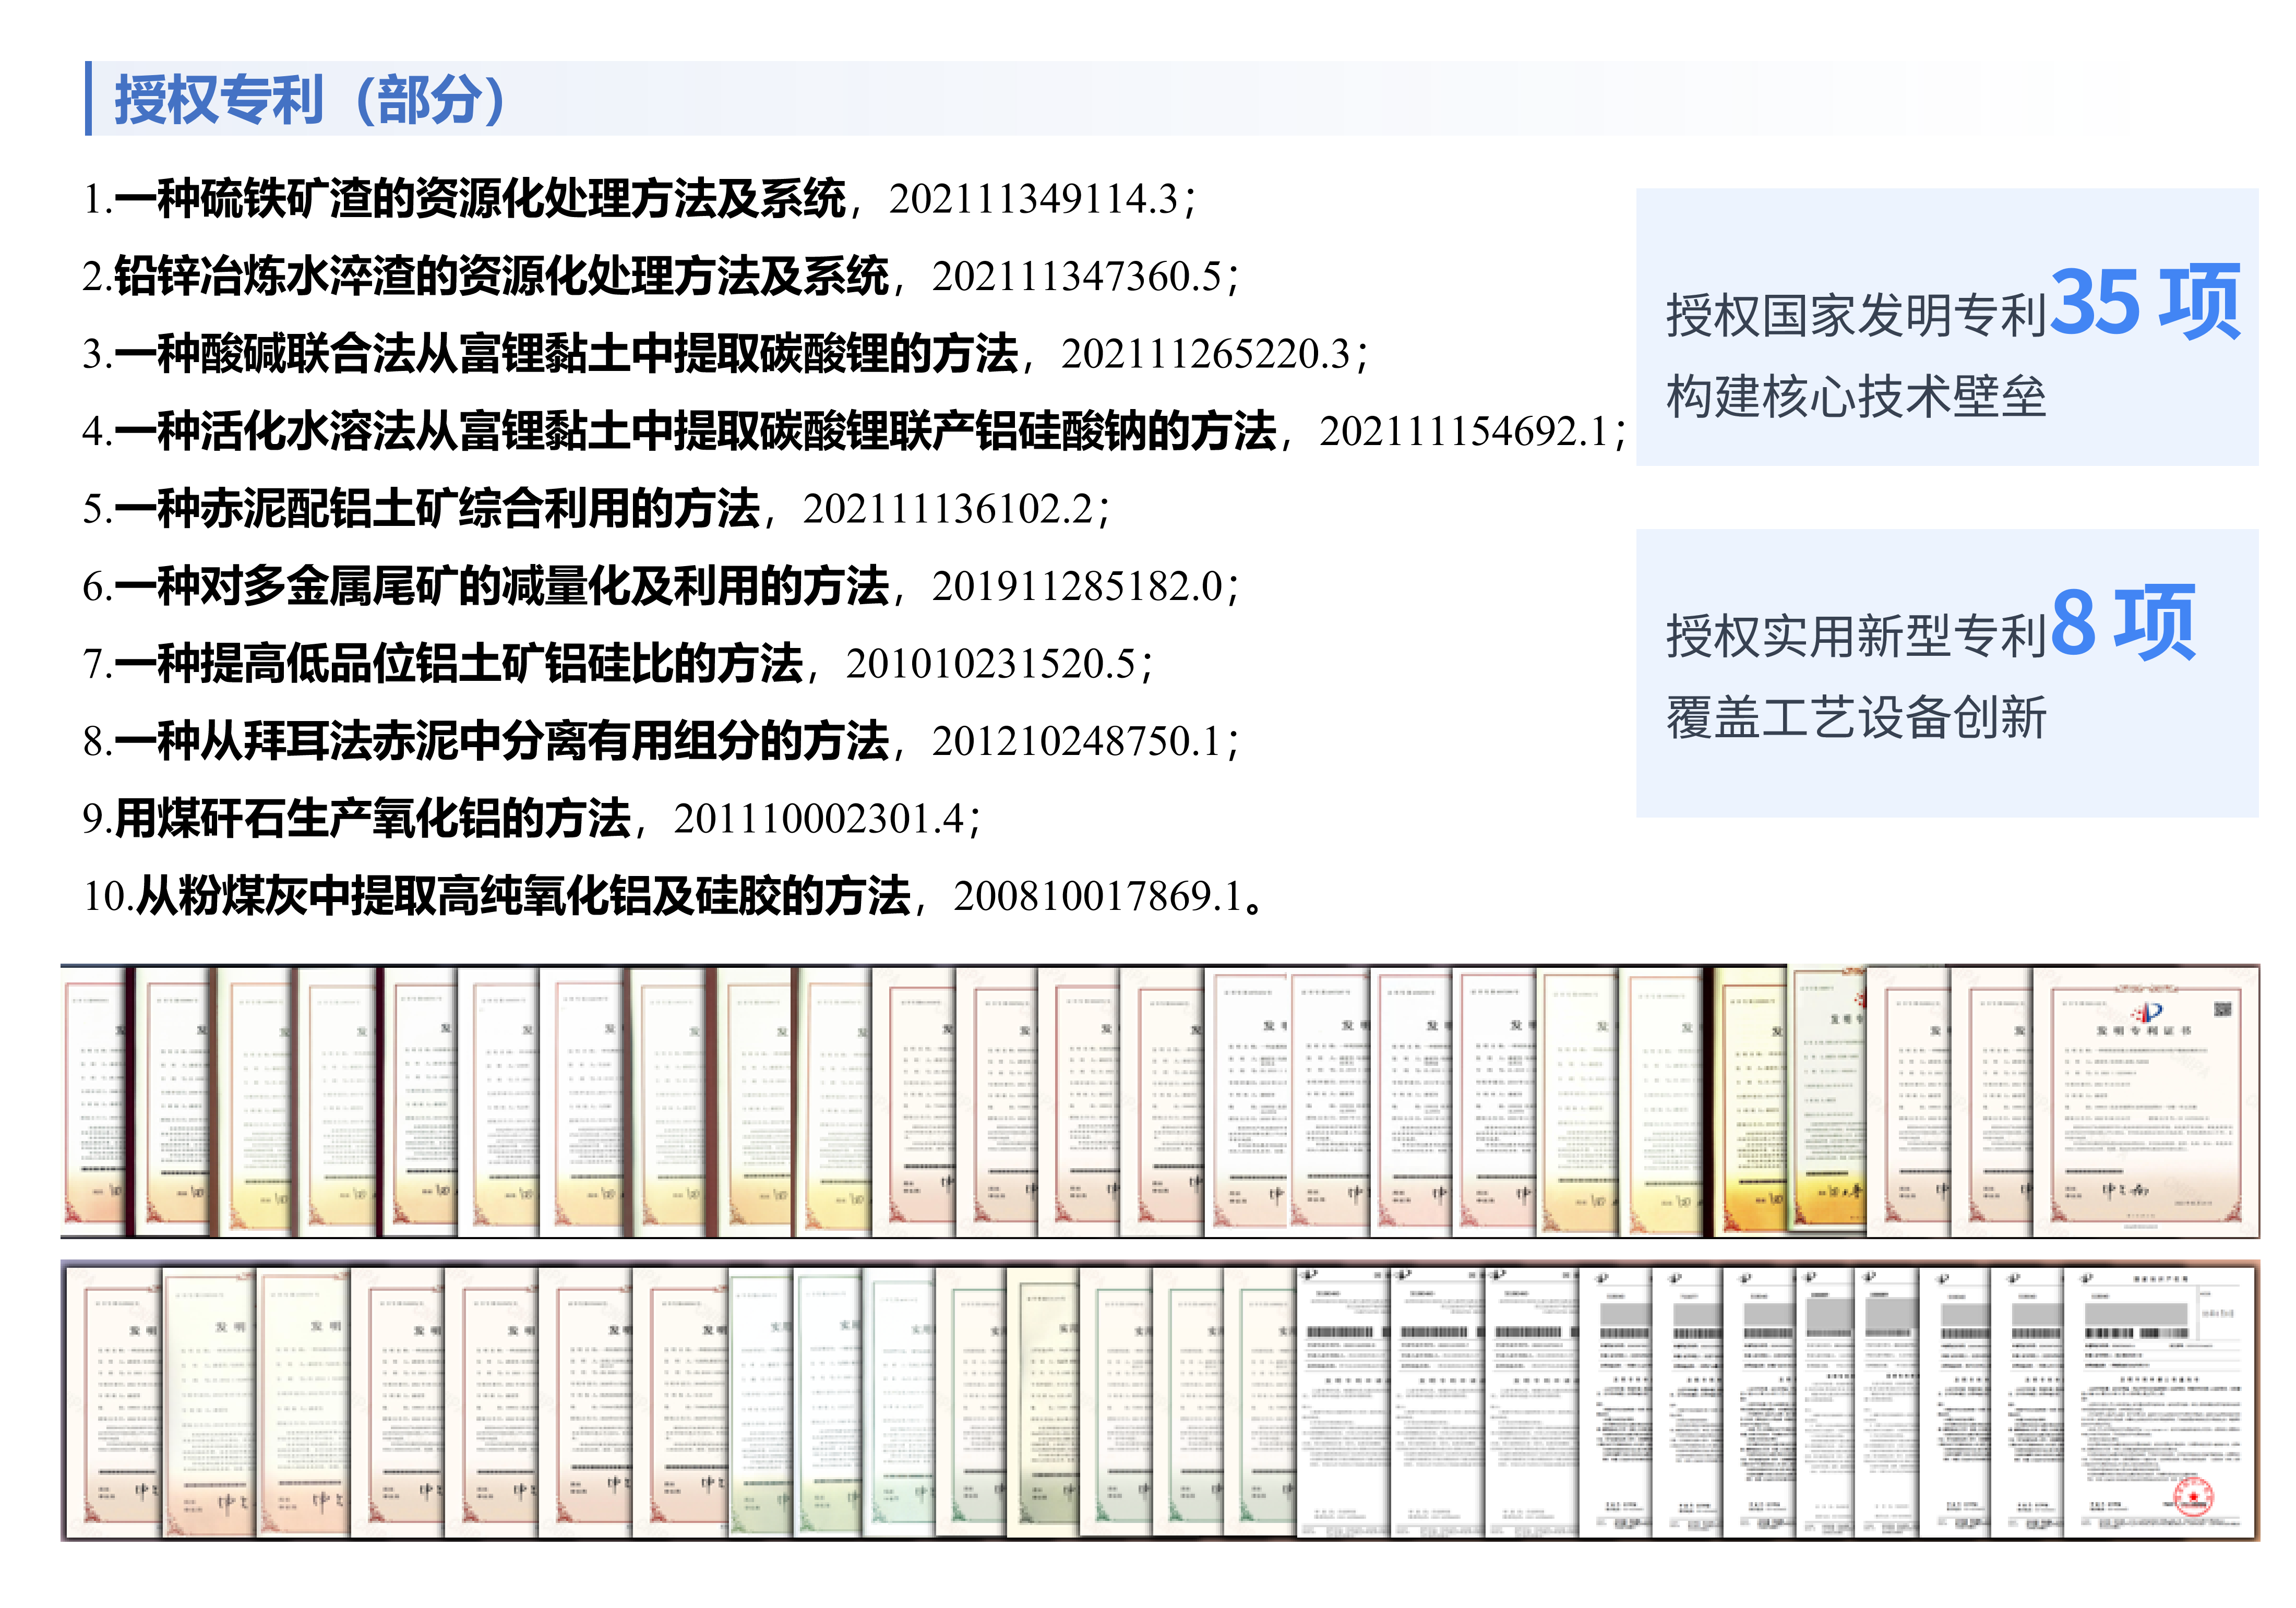Click patent number 201911285182.0
Image resolution: width=2296 pixels, height=1608 pixels.
[x=1077, y=587]
